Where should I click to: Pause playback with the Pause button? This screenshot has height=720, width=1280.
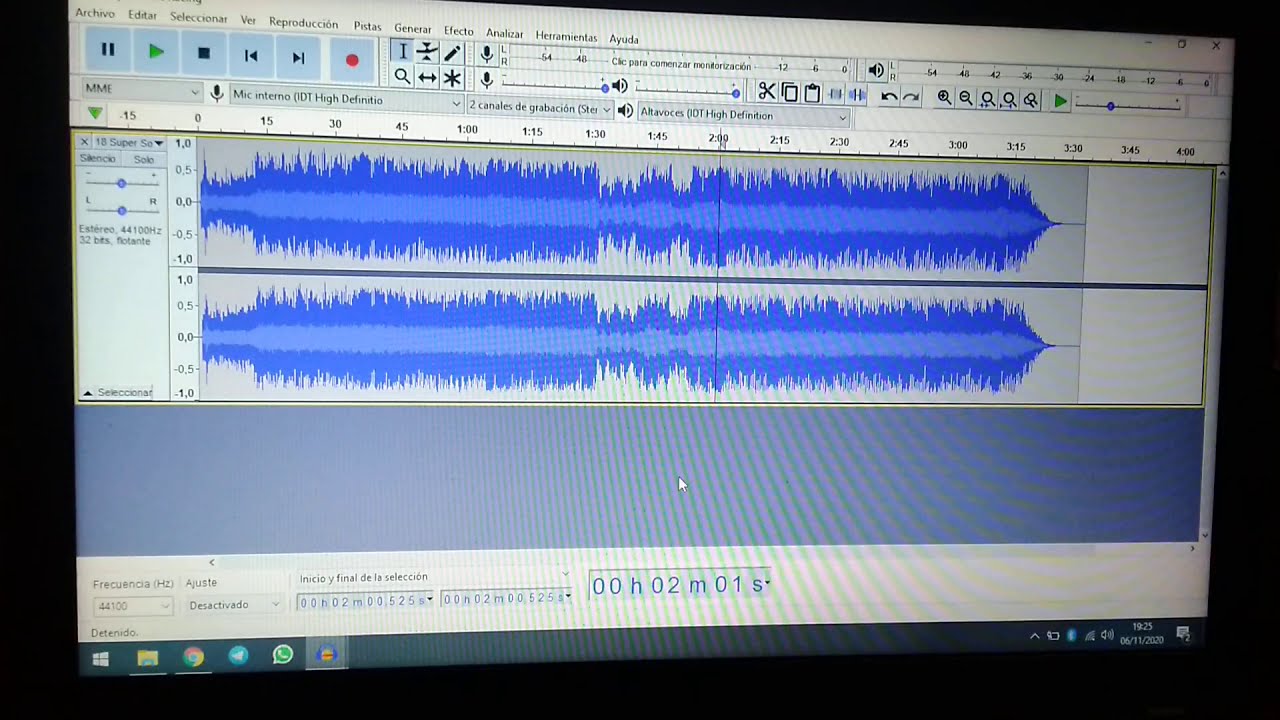[108, 51]
